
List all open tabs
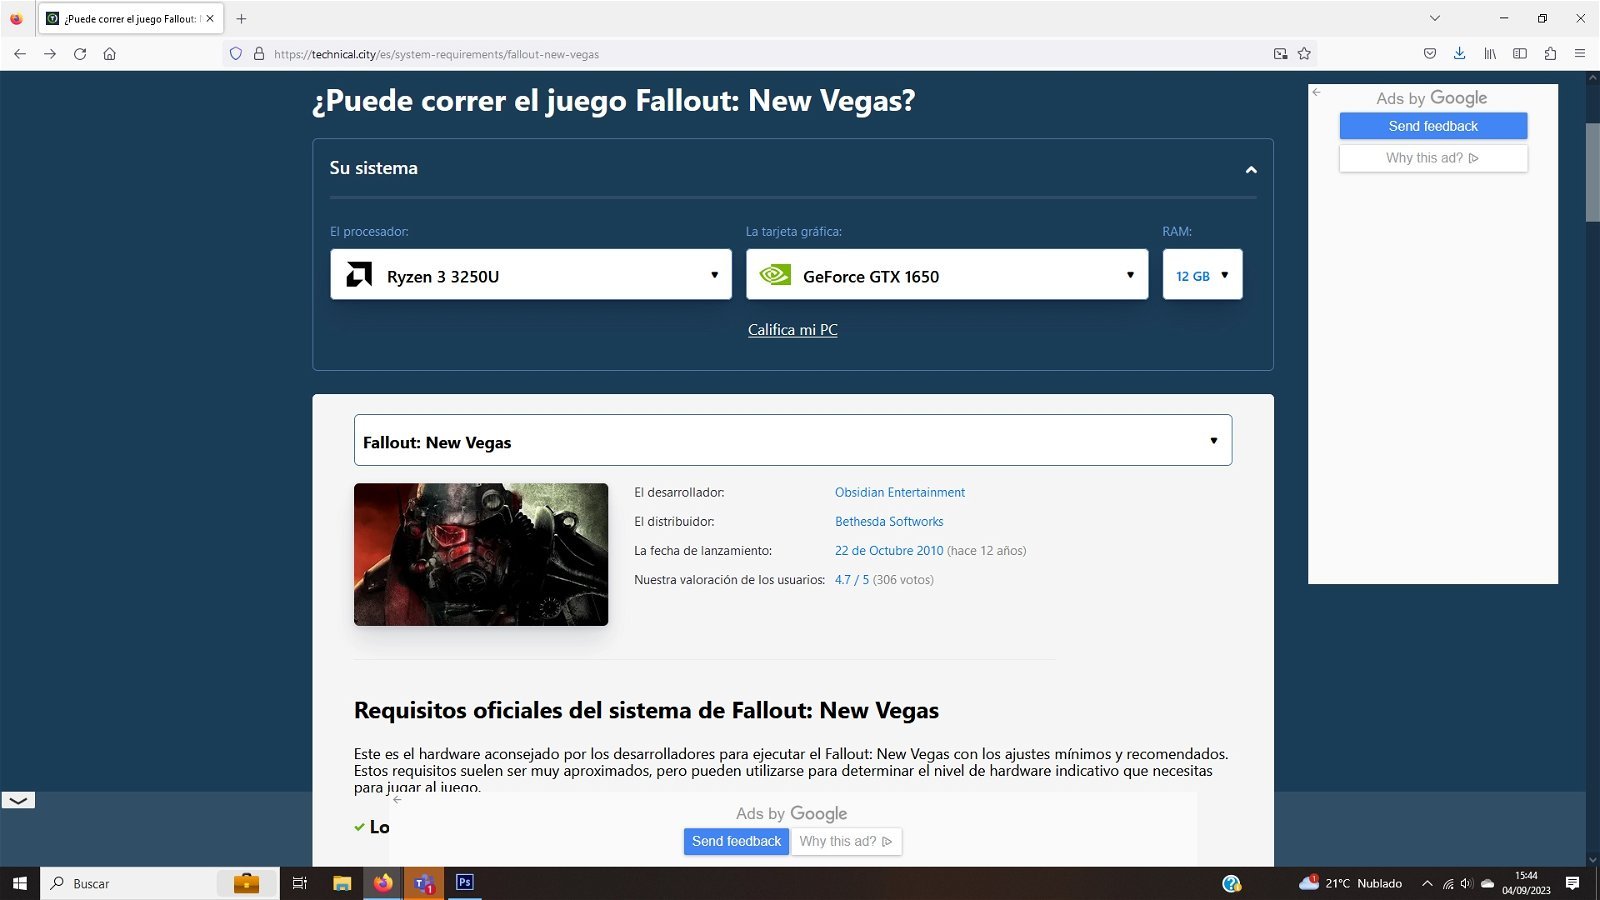point(1435,18)
